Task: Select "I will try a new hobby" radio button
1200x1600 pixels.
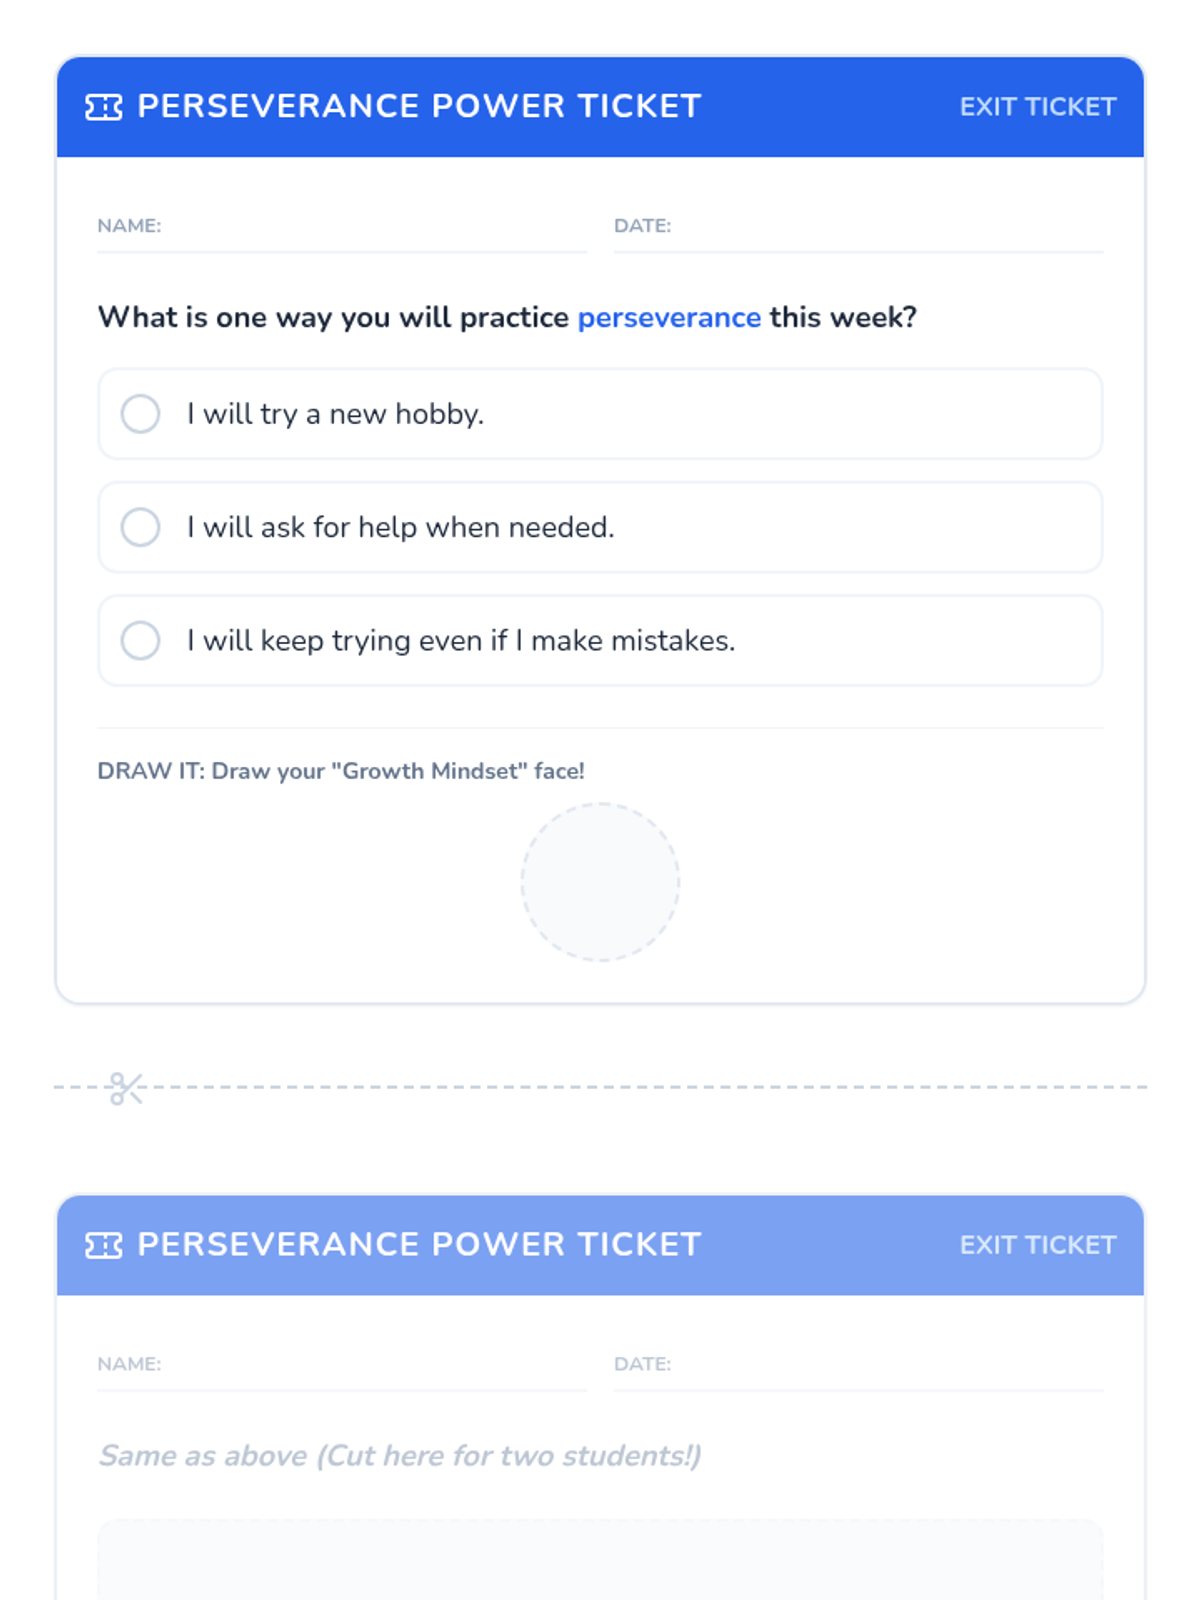Action: click(141, 414)
